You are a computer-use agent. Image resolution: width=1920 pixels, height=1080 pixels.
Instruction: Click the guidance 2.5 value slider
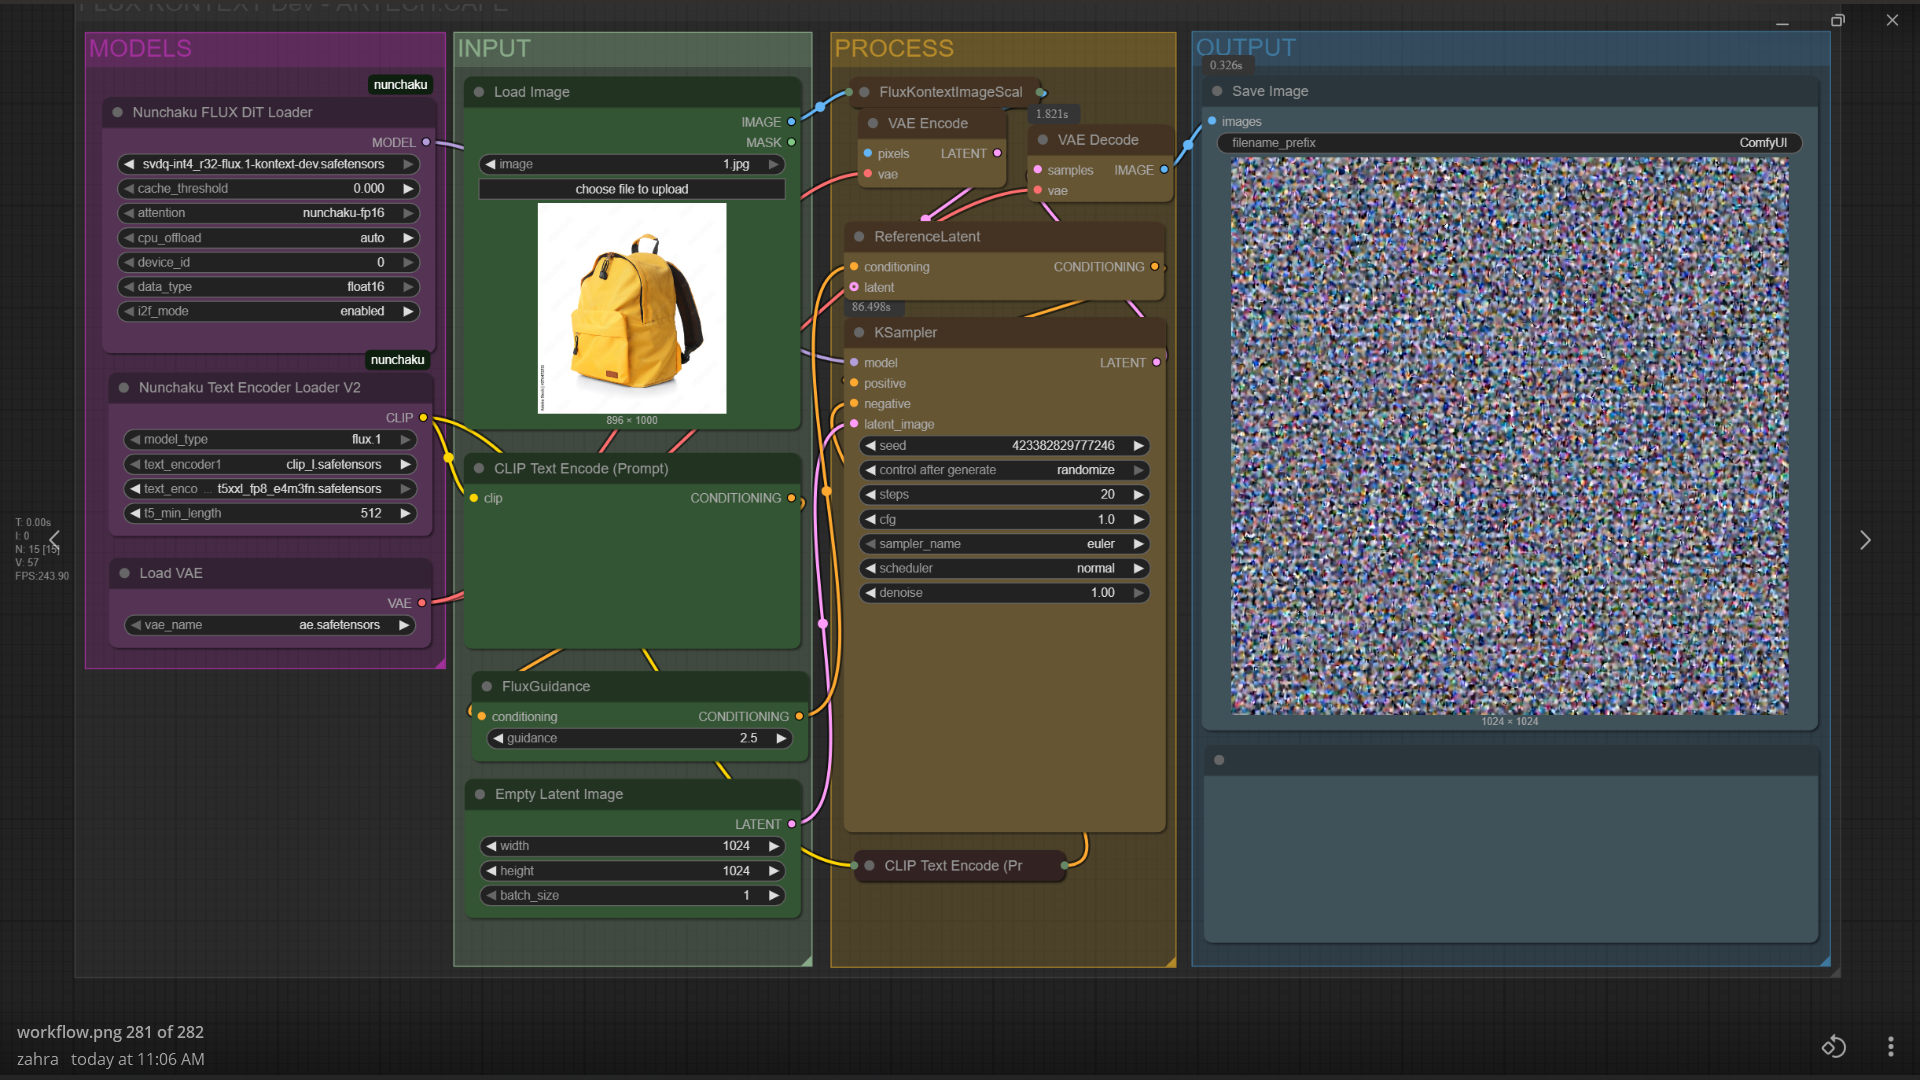639,738
